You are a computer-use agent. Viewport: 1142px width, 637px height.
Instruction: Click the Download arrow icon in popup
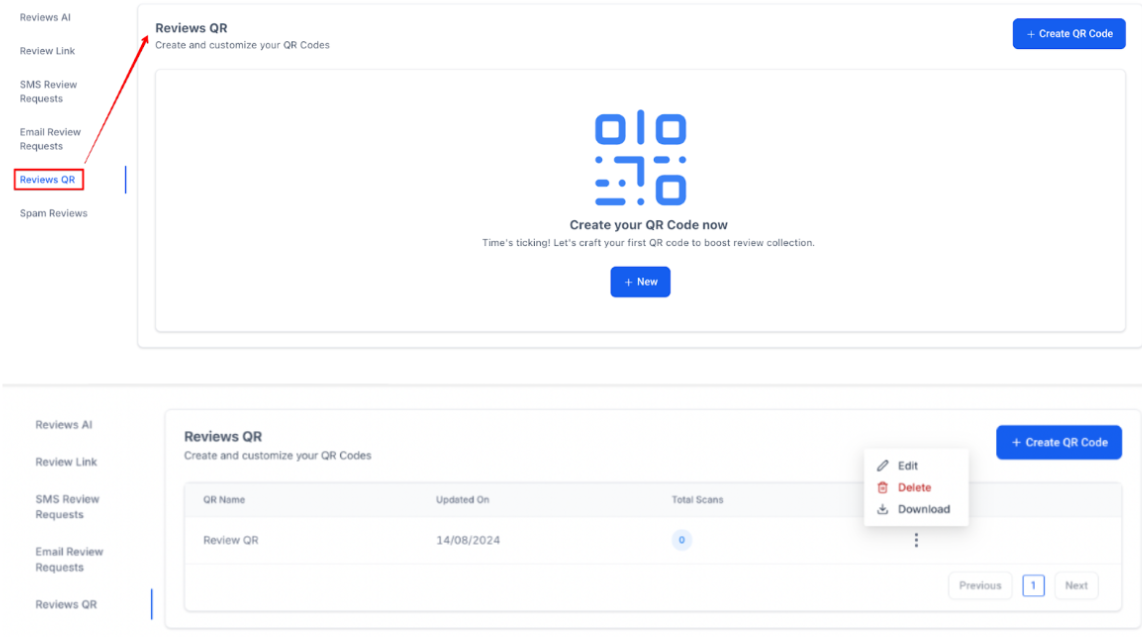[x=883, y=509]
